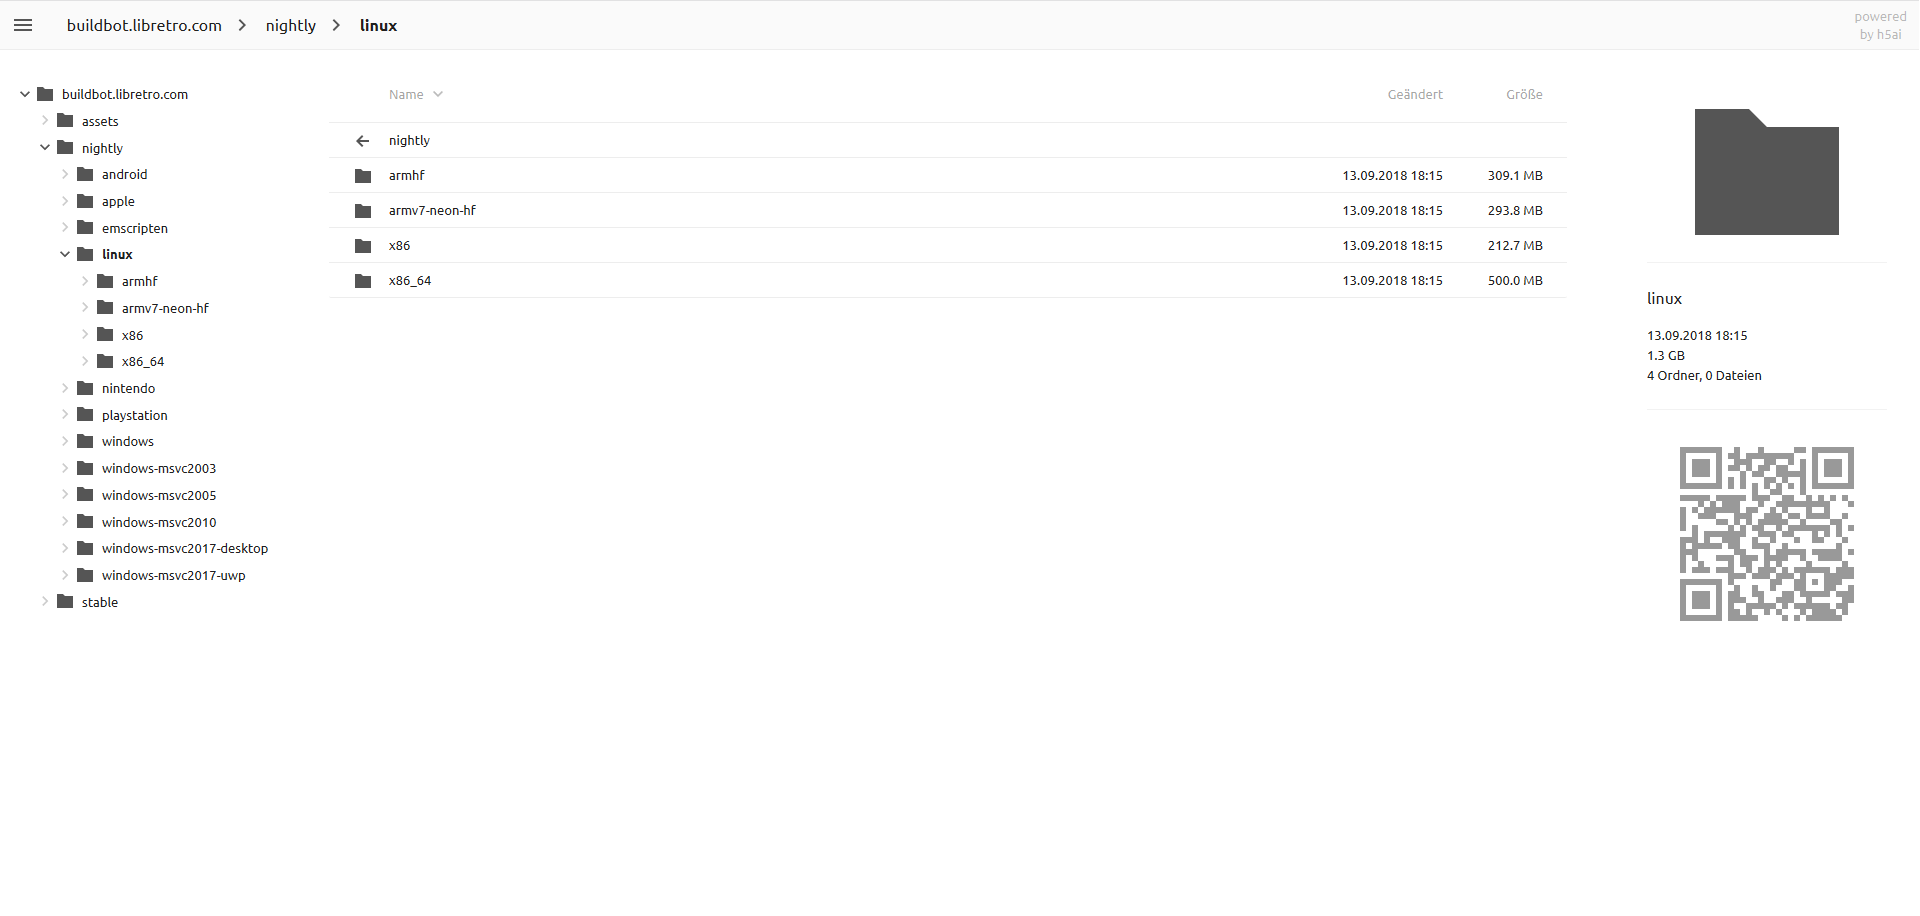Click stable folder icon in tree
This screenshot has height=916, width=1920.
click(65, 601)
